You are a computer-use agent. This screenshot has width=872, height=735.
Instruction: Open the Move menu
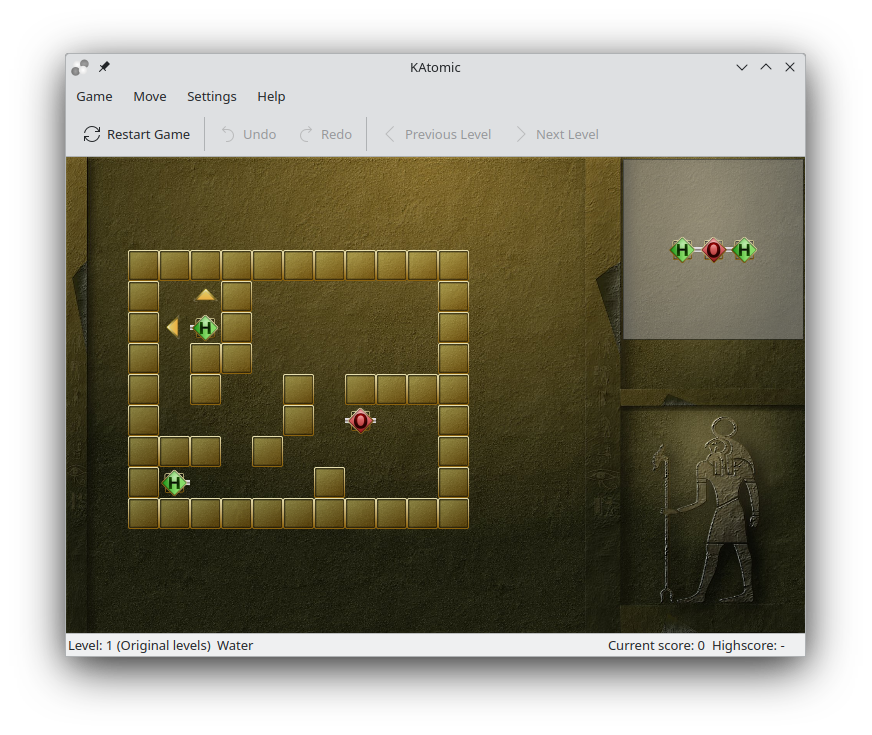click(x=150, y=97)
